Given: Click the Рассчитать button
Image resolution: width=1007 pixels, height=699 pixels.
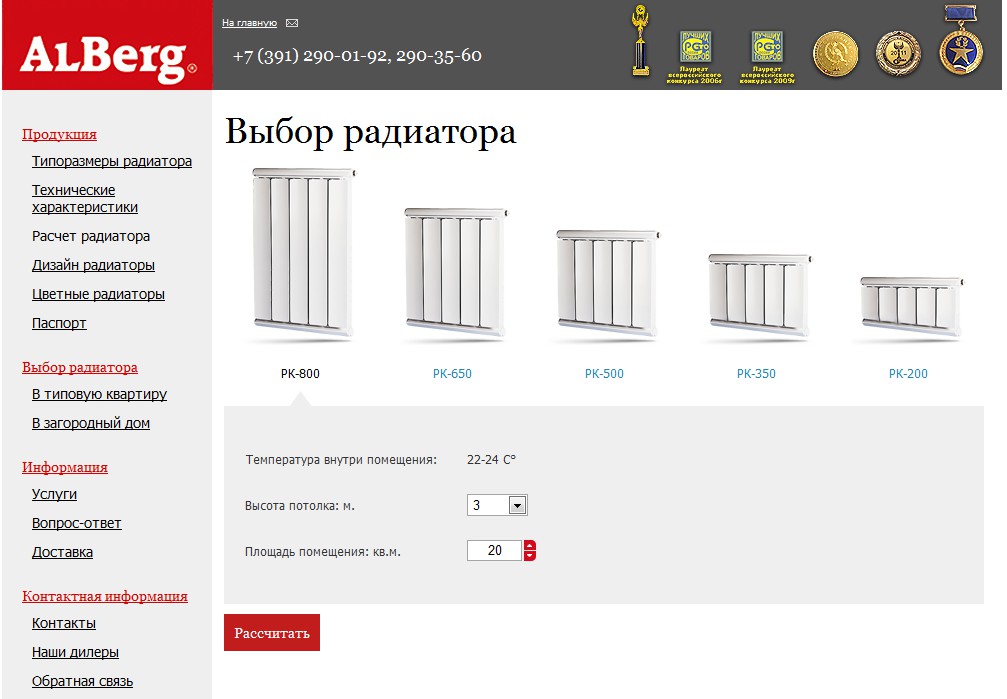Looking at the screenshot, I should click(272, 633).
